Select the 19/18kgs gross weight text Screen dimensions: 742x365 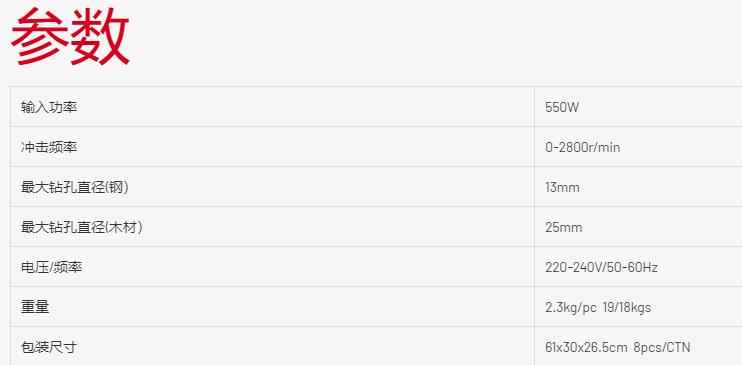point(627,308)
